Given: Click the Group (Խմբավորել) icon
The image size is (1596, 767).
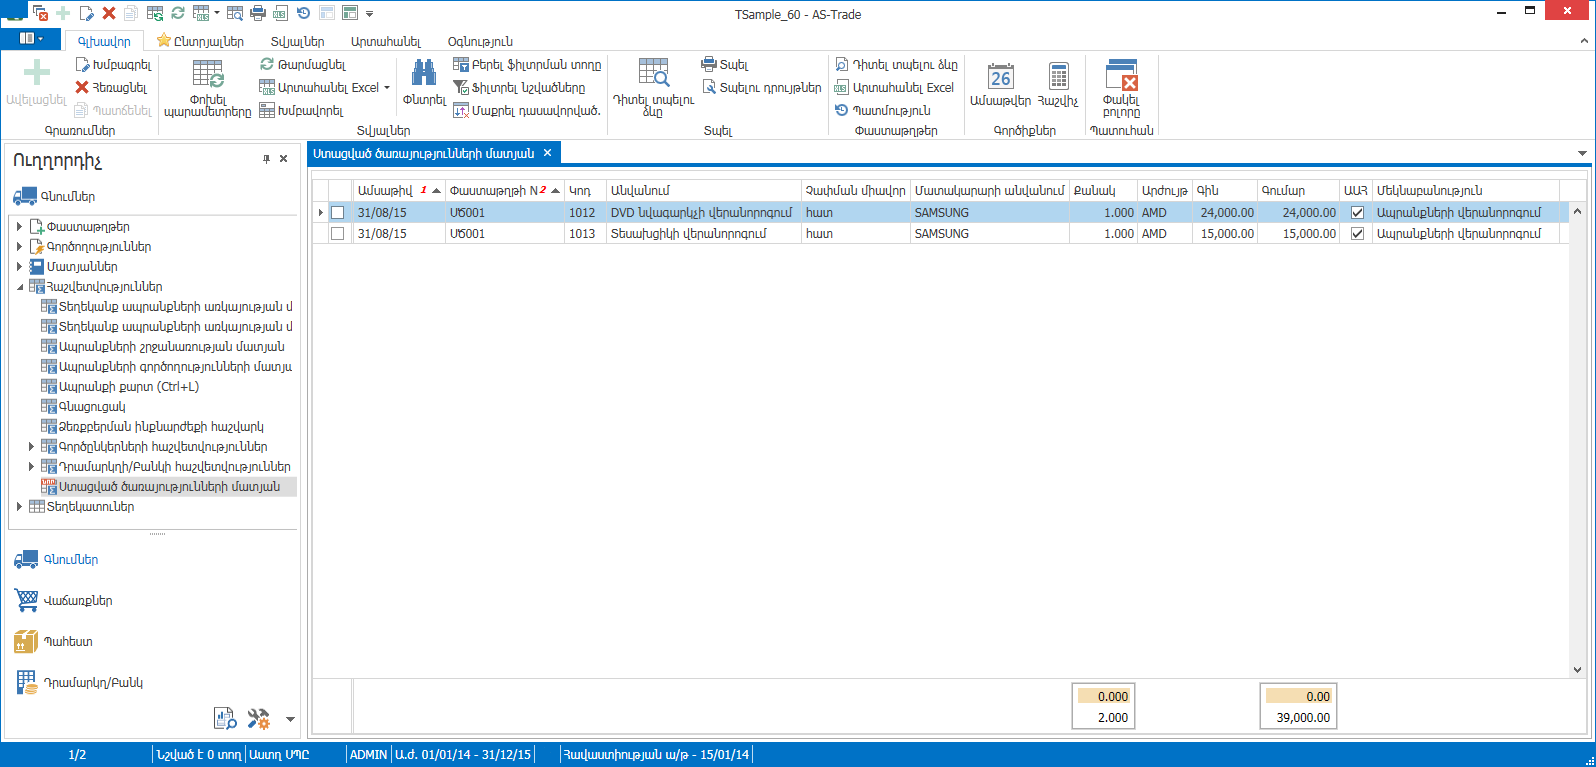Looking at the screenshot, I should pyautogui.click(x=267, y=110).
